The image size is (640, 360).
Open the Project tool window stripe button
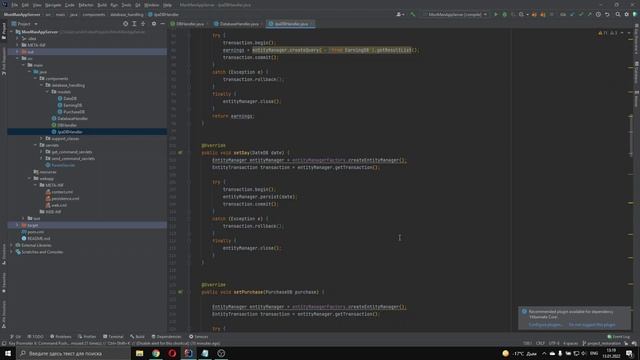point(4,31)
